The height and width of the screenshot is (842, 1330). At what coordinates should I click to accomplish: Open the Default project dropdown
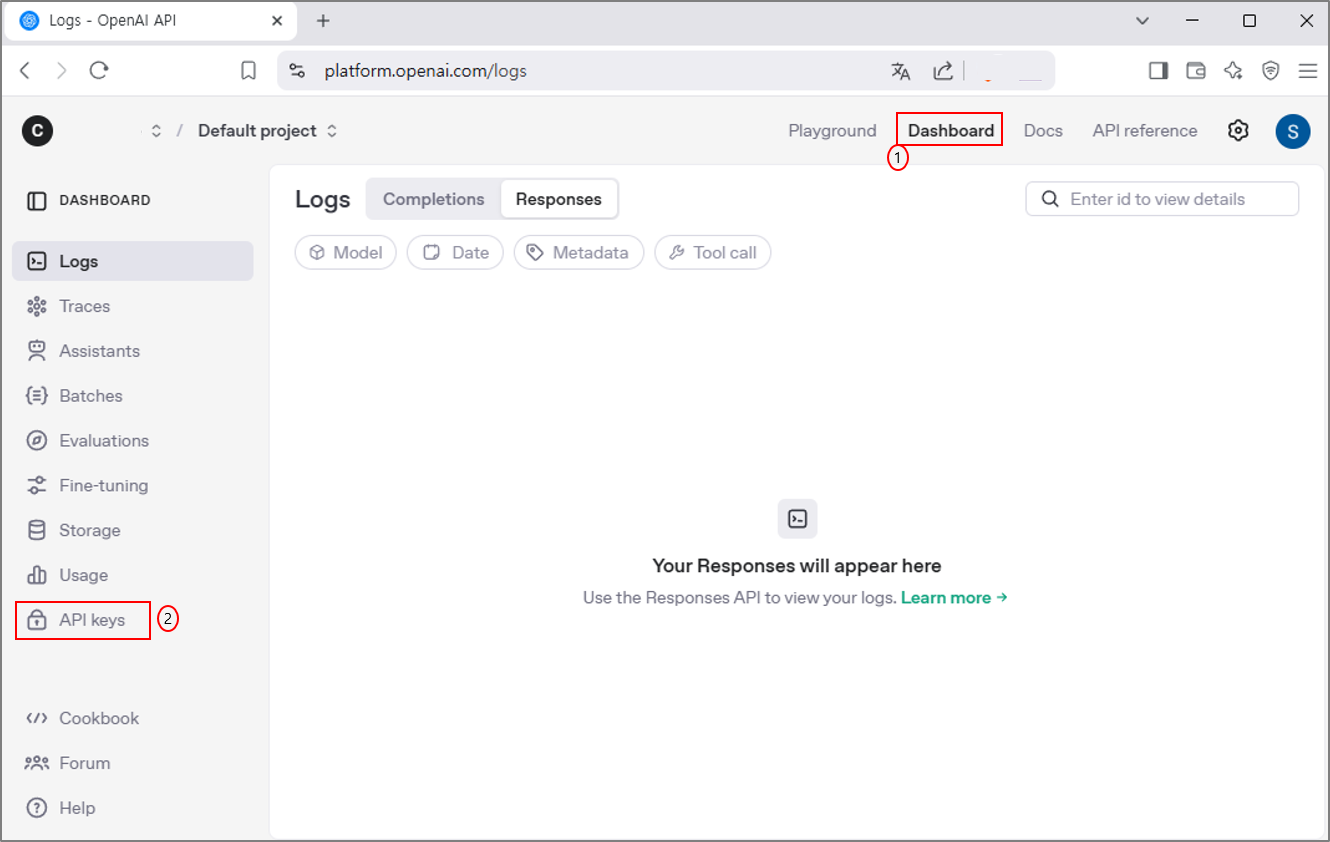tap(267, 131)
